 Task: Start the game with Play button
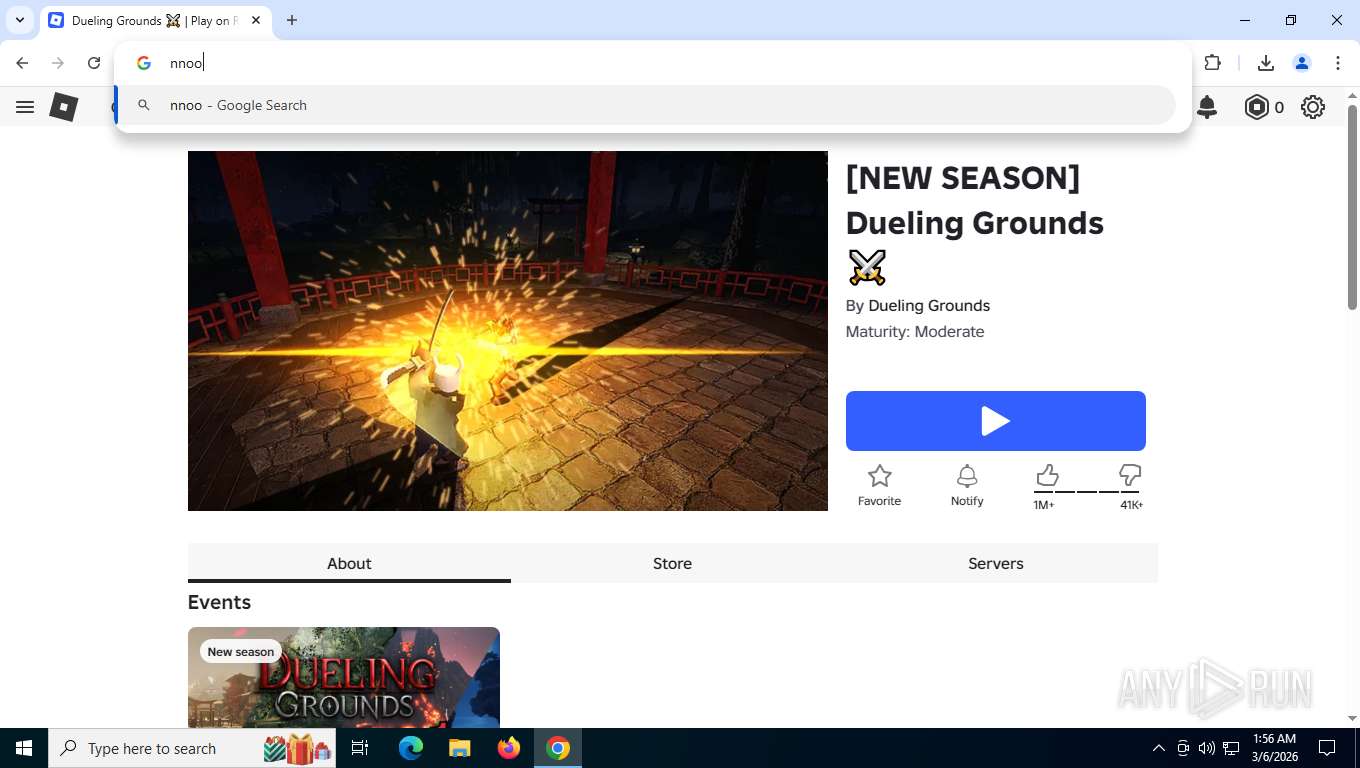[x=995, y=421]
